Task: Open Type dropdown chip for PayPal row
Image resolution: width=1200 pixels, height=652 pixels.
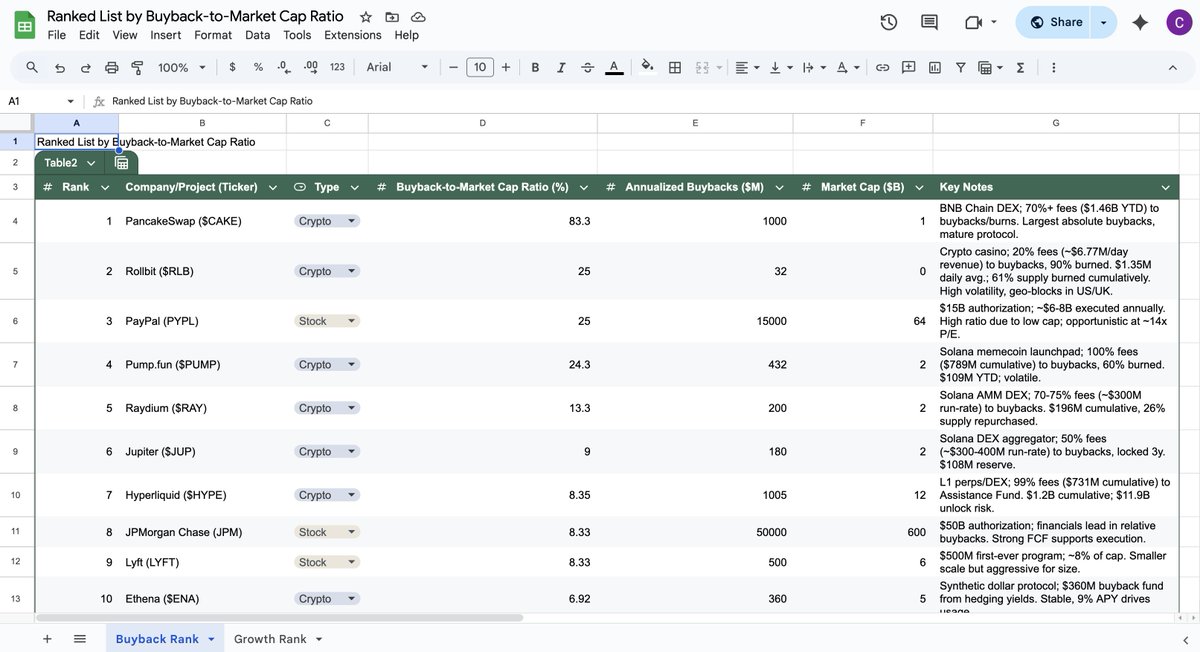Action: [326, 321]
